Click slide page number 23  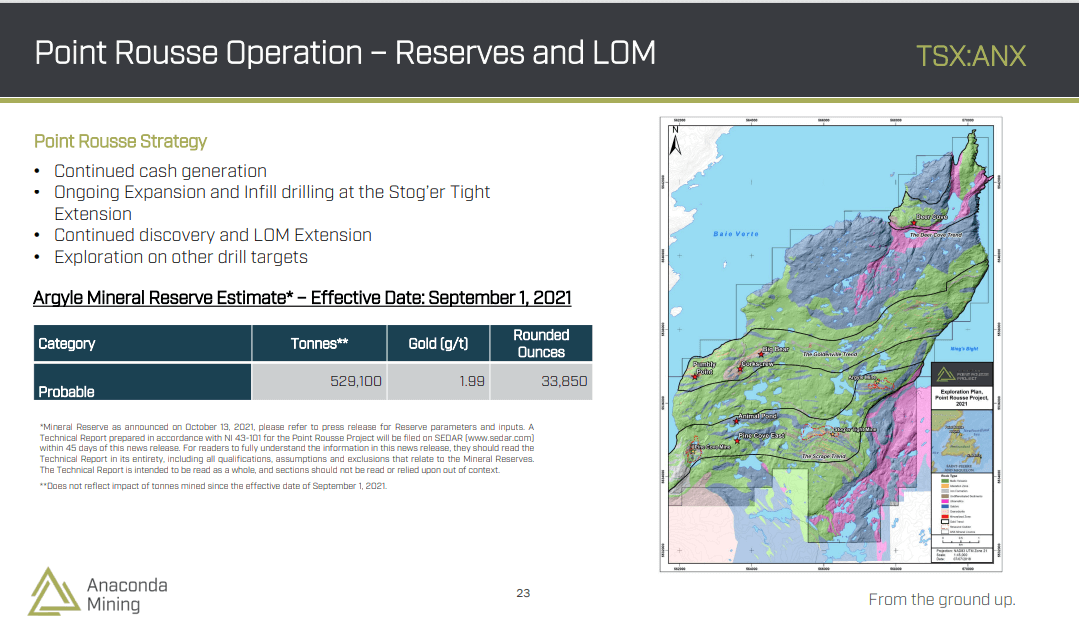(x=523, y=593)
